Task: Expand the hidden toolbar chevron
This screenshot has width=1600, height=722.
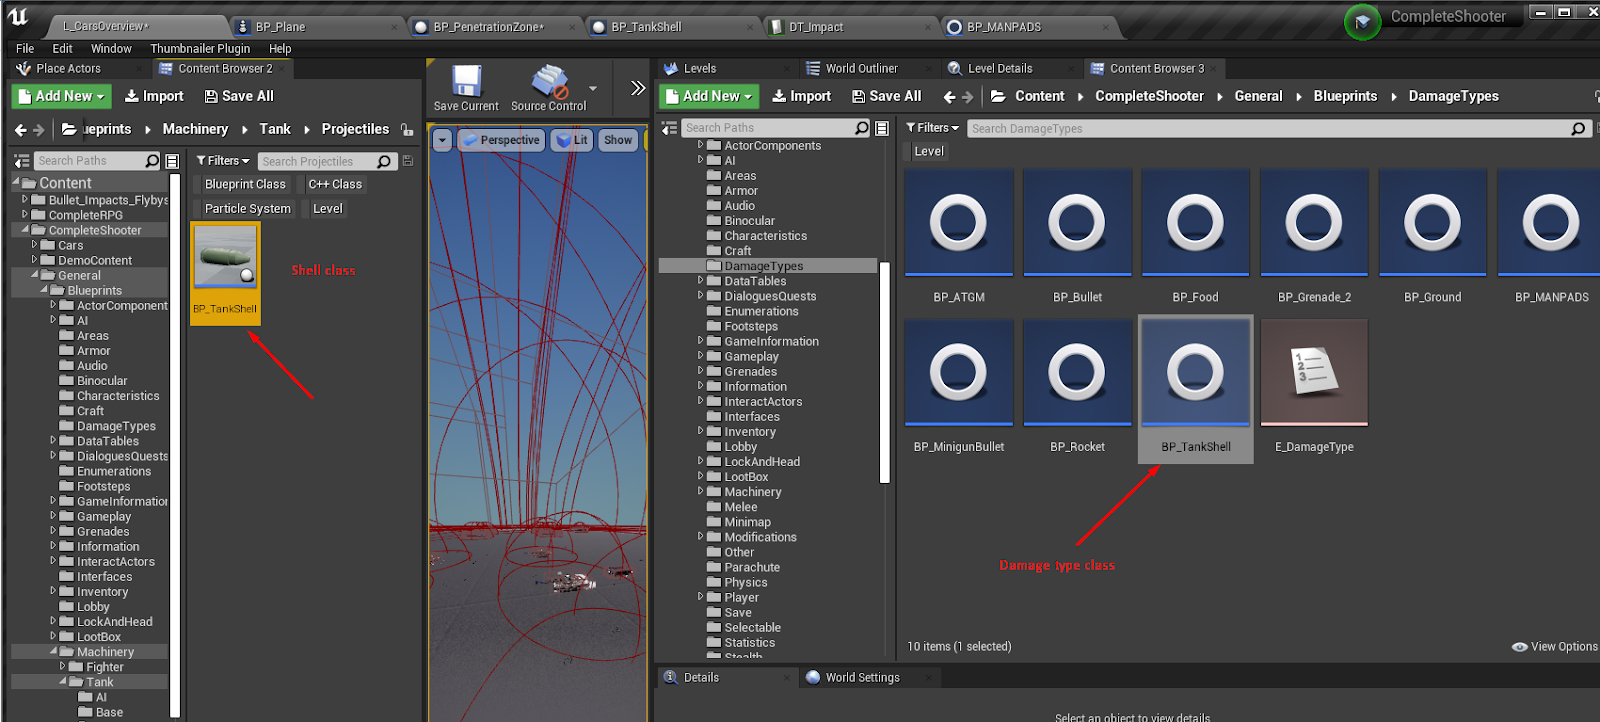Action: coord(637,88)
